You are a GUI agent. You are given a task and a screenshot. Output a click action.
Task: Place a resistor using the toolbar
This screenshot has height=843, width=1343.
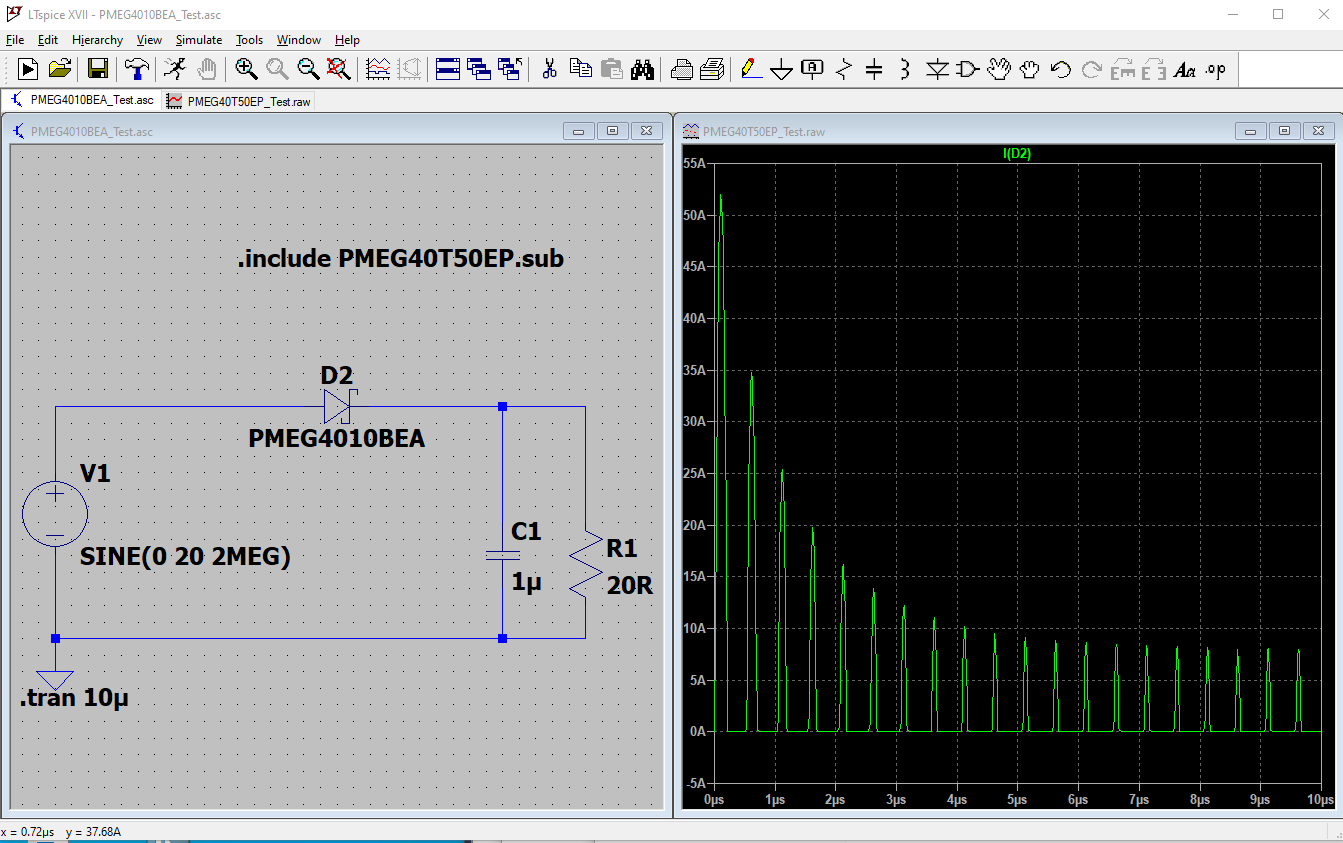tap(844, 69)
